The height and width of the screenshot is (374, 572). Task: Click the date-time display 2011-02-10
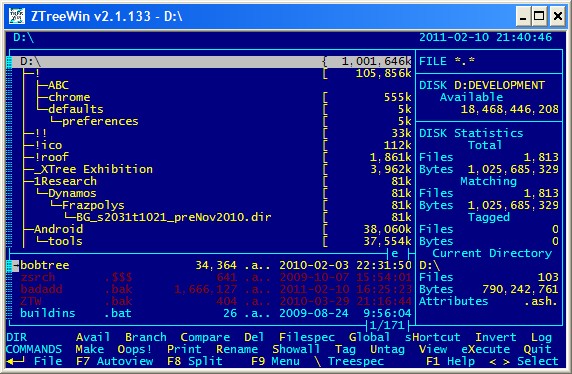coord(485,37)
